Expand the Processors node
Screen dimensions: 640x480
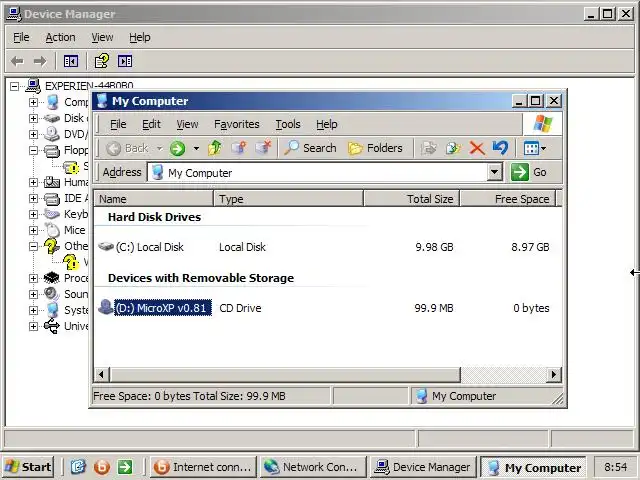(x=33, y=278)
